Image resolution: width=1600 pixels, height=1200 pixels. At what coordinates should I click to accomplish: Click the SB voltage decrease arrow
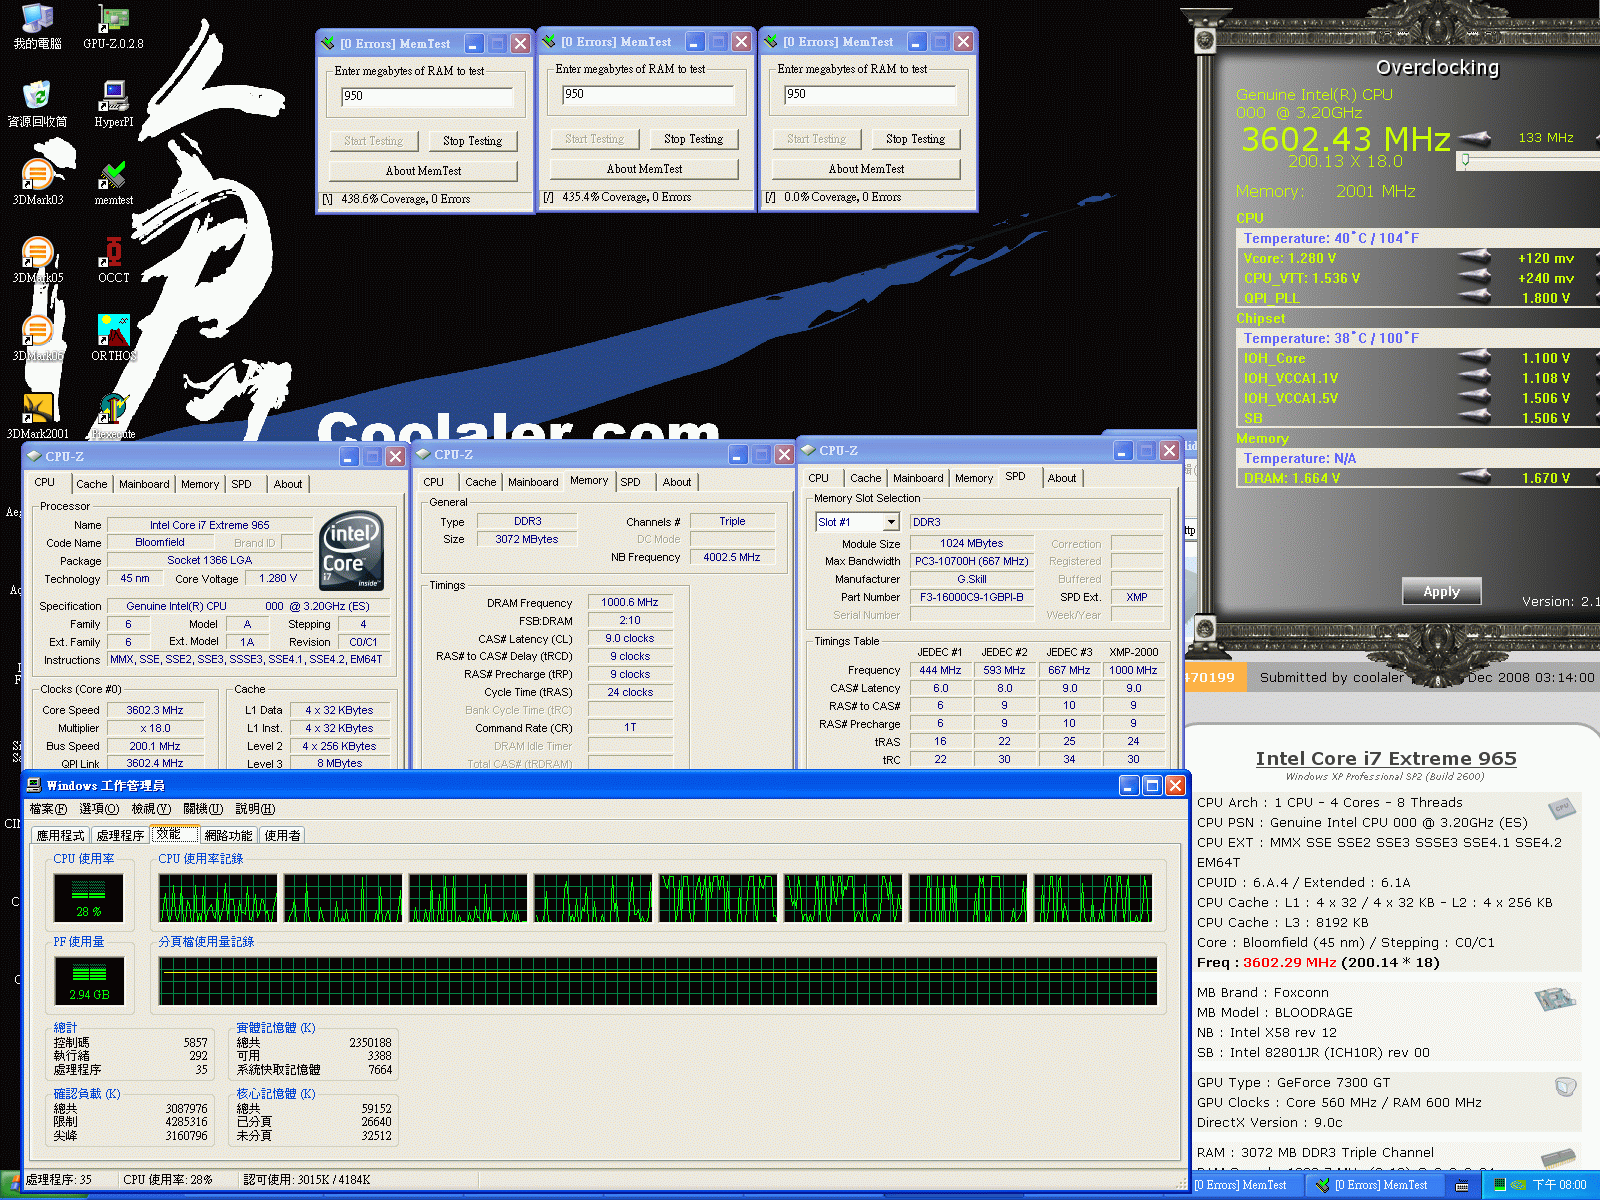[x=1475, y=418]
